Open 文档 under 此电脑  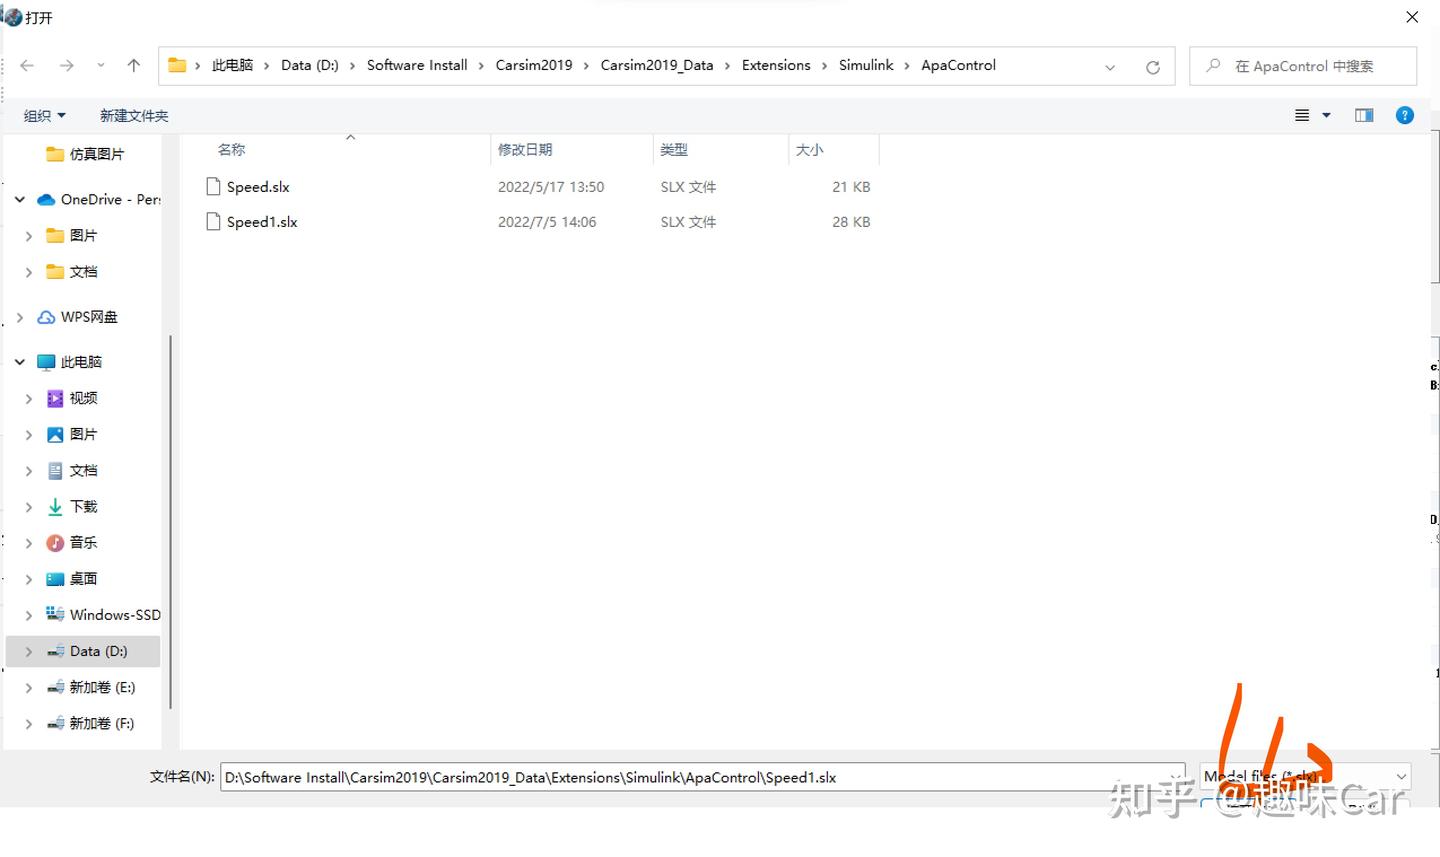72,470
